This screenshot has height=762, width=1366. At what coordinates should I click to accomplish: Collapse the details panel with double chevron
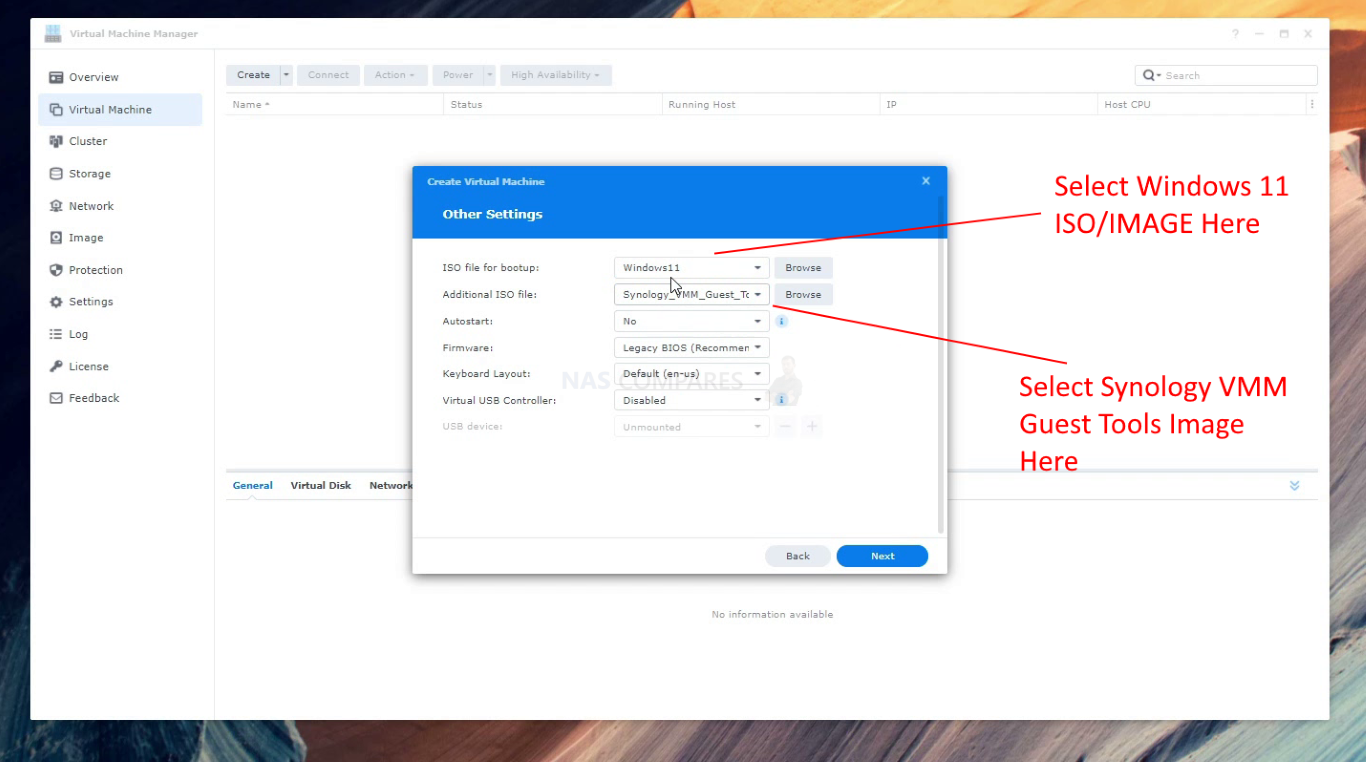(x=1294, y=485)
